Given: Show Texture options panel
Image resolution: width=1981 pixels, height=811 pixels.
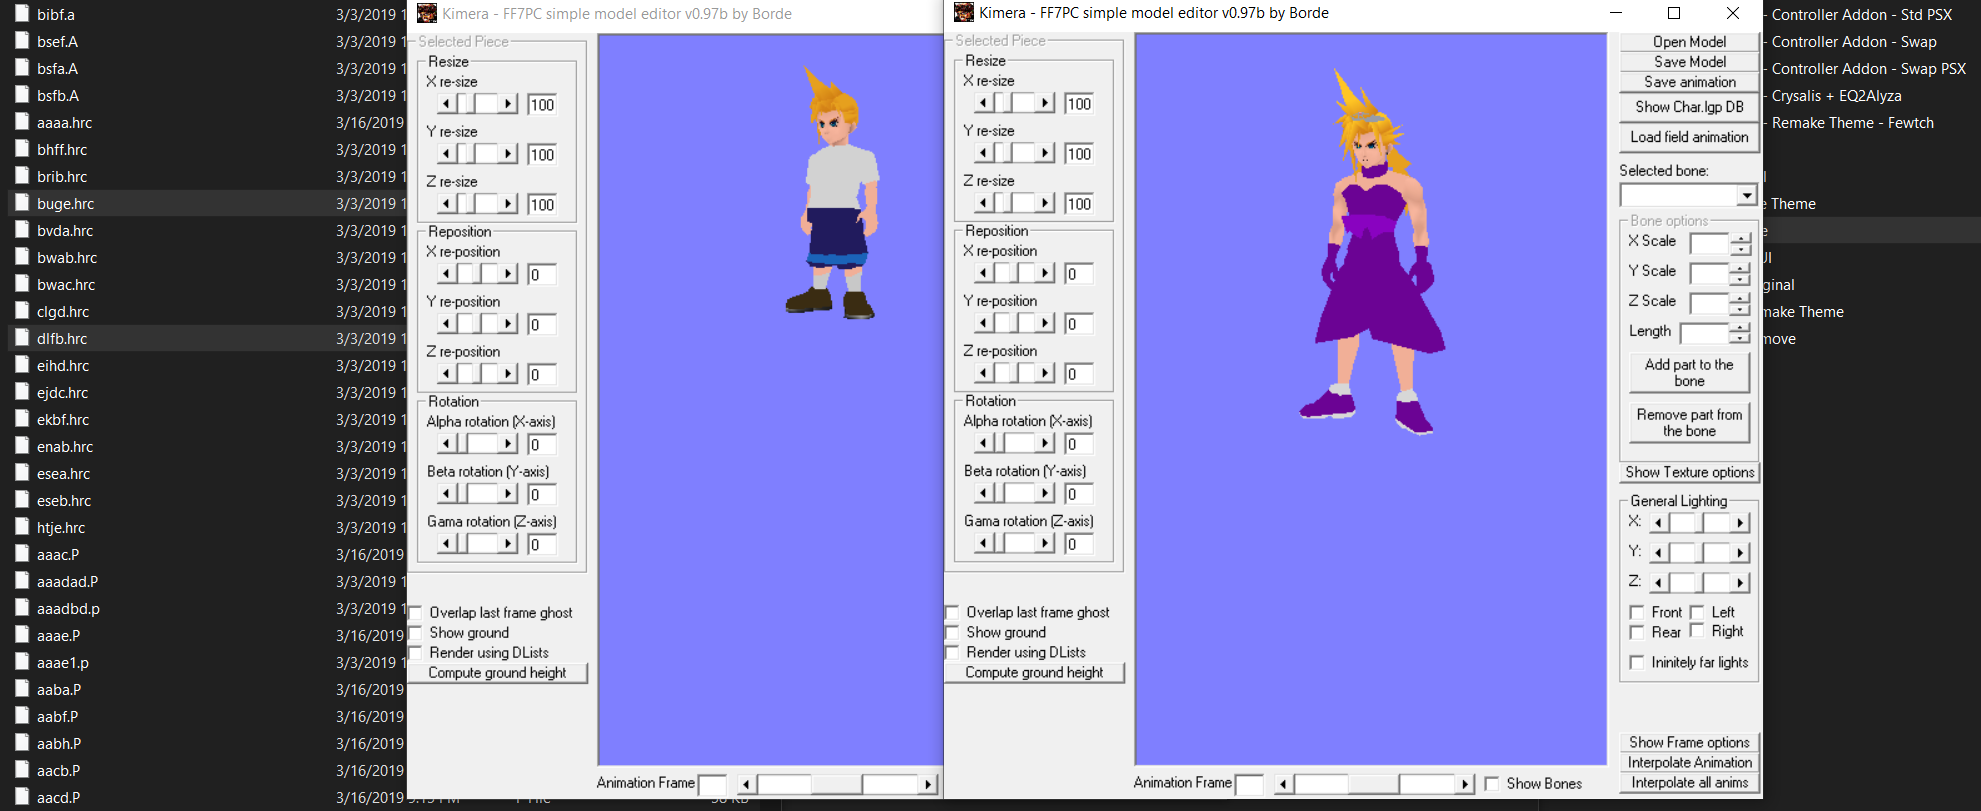Looking at the screenshot, I should click(x=1689, y=472).
